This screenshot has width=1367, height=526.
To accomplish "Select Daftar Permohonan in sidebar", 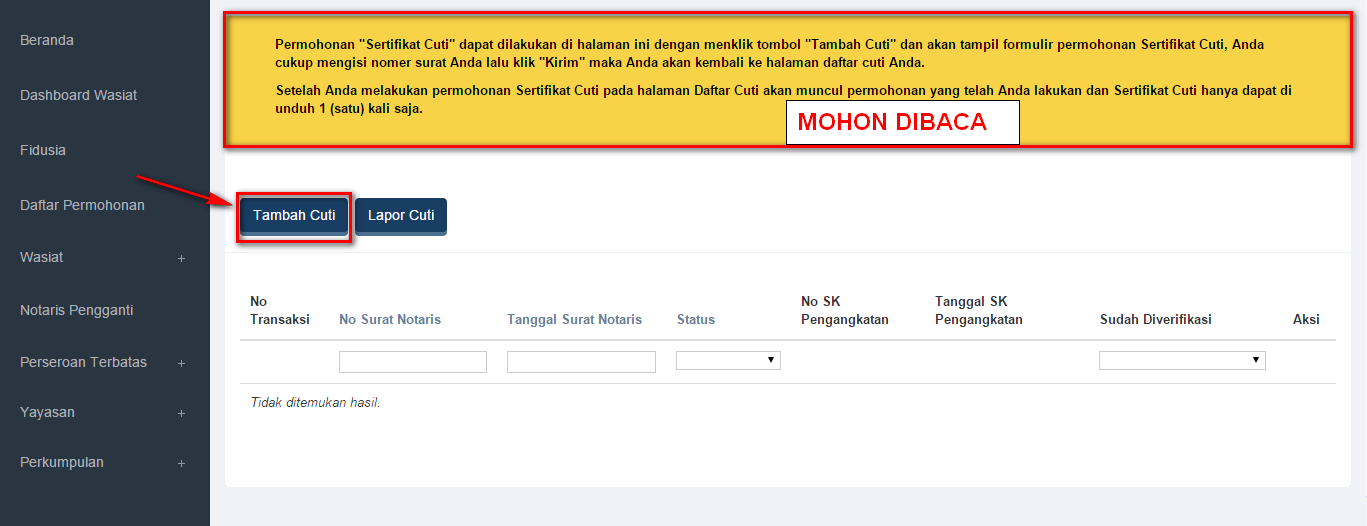I will (x=82, y=205).
